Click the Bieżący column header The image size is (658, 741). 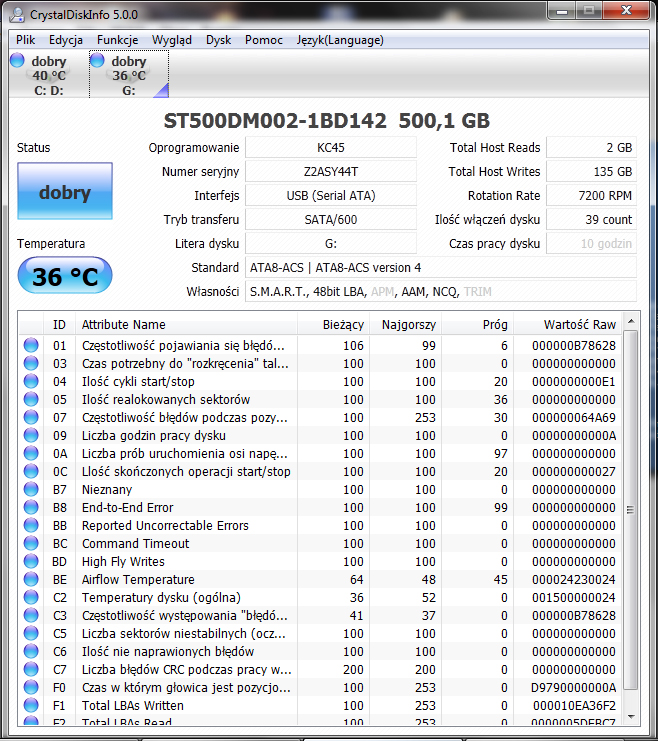(x=333, y=325)
